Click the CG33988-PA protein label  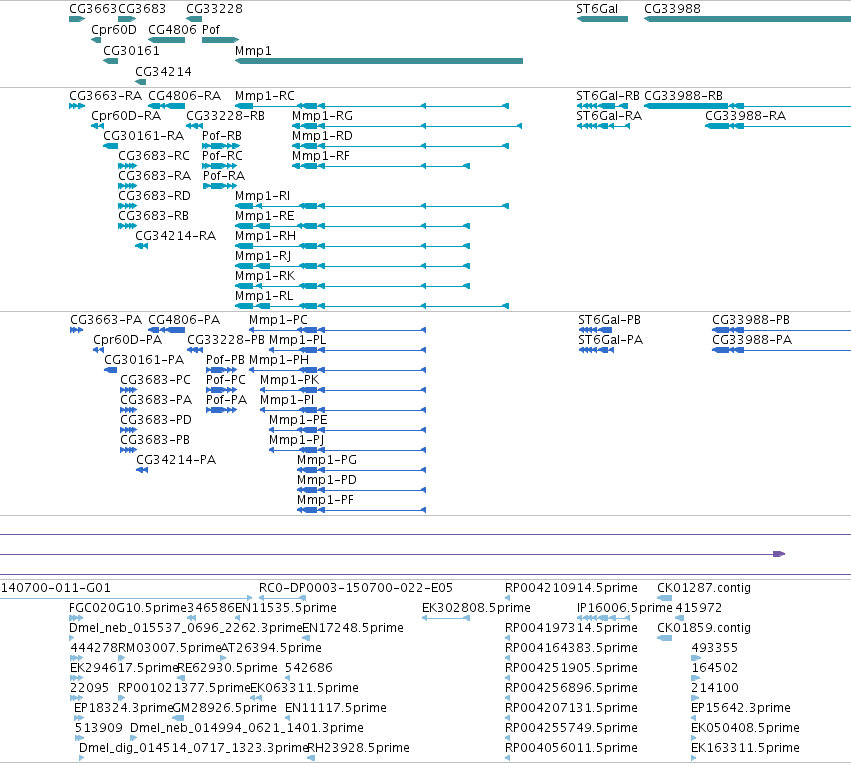(752, 340)
